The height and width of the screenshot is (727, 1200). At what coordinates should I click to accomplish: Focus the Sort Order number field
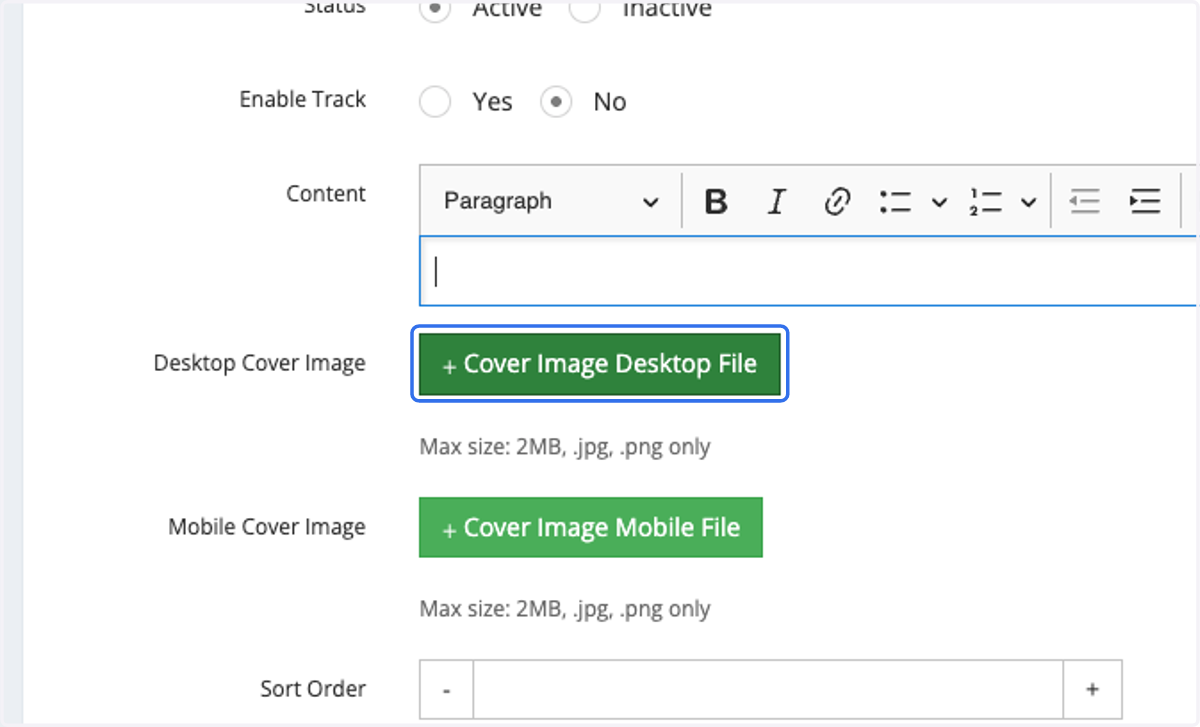tap(768, 689)
